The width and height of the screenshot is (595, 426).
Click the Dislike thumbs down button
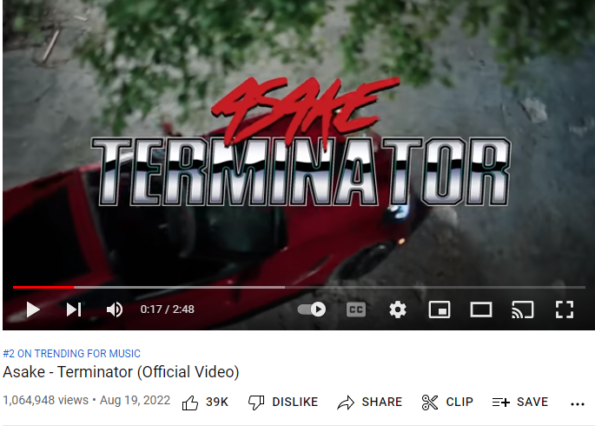283,402
